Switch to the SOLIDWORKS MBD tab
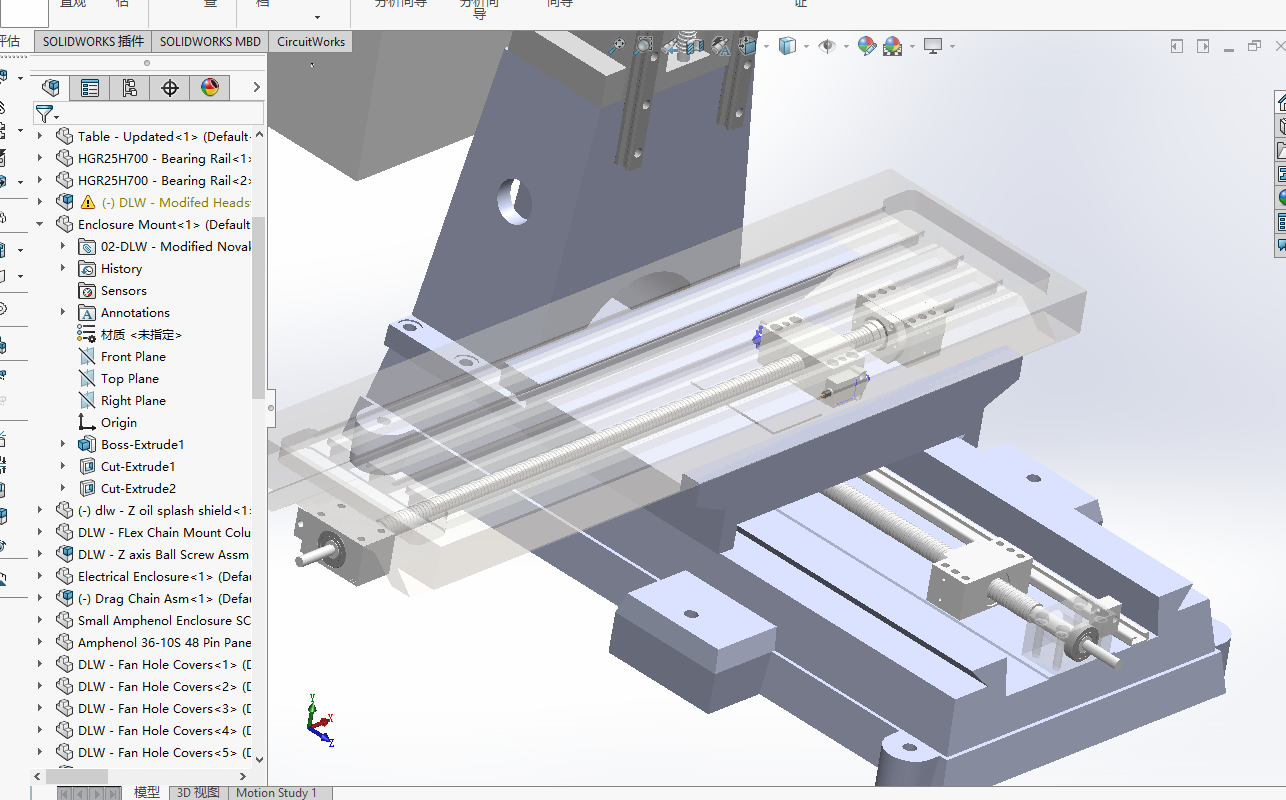Viewport: 1286px width, 800px height. click(210, 41)
